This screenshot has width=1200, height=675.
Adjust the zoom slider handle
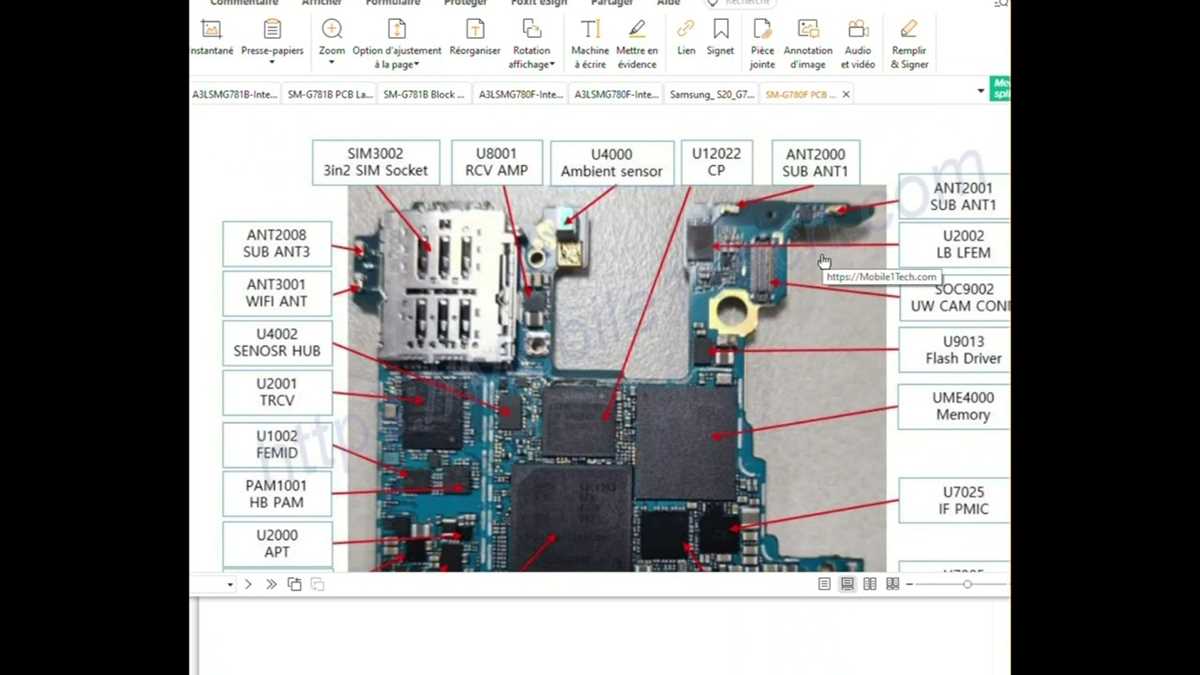pyautogui.click(x=967, y=584)
